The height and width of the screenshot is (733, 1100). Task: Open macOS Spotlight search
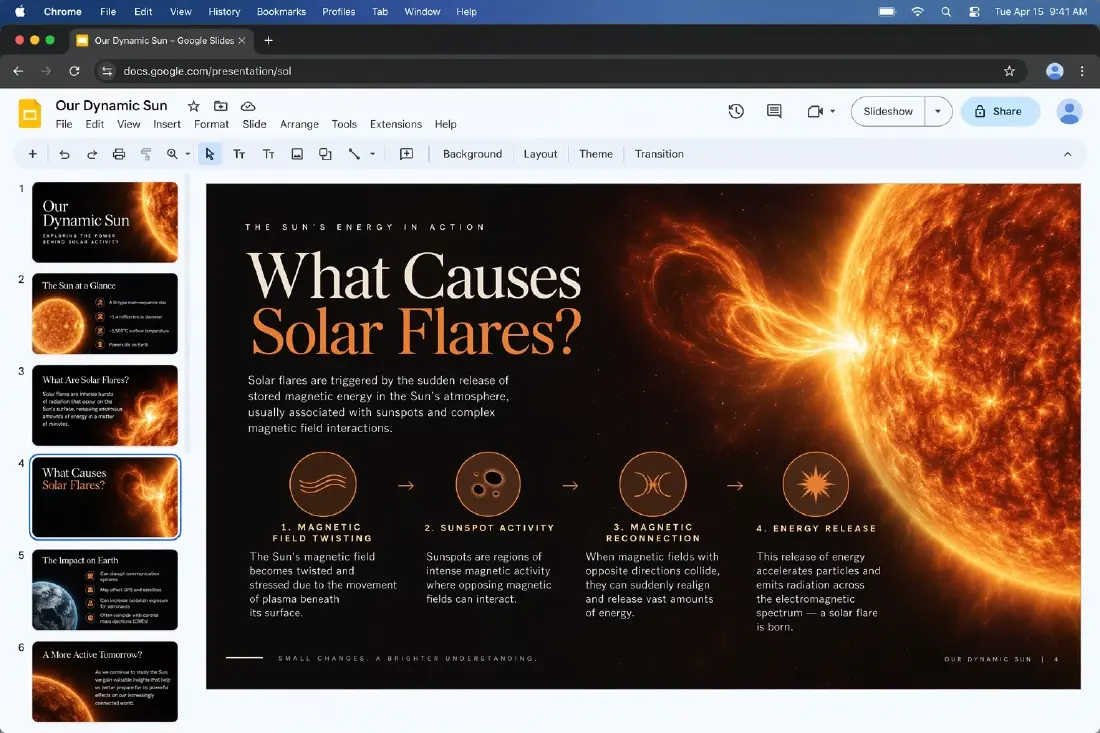(946, 11)
